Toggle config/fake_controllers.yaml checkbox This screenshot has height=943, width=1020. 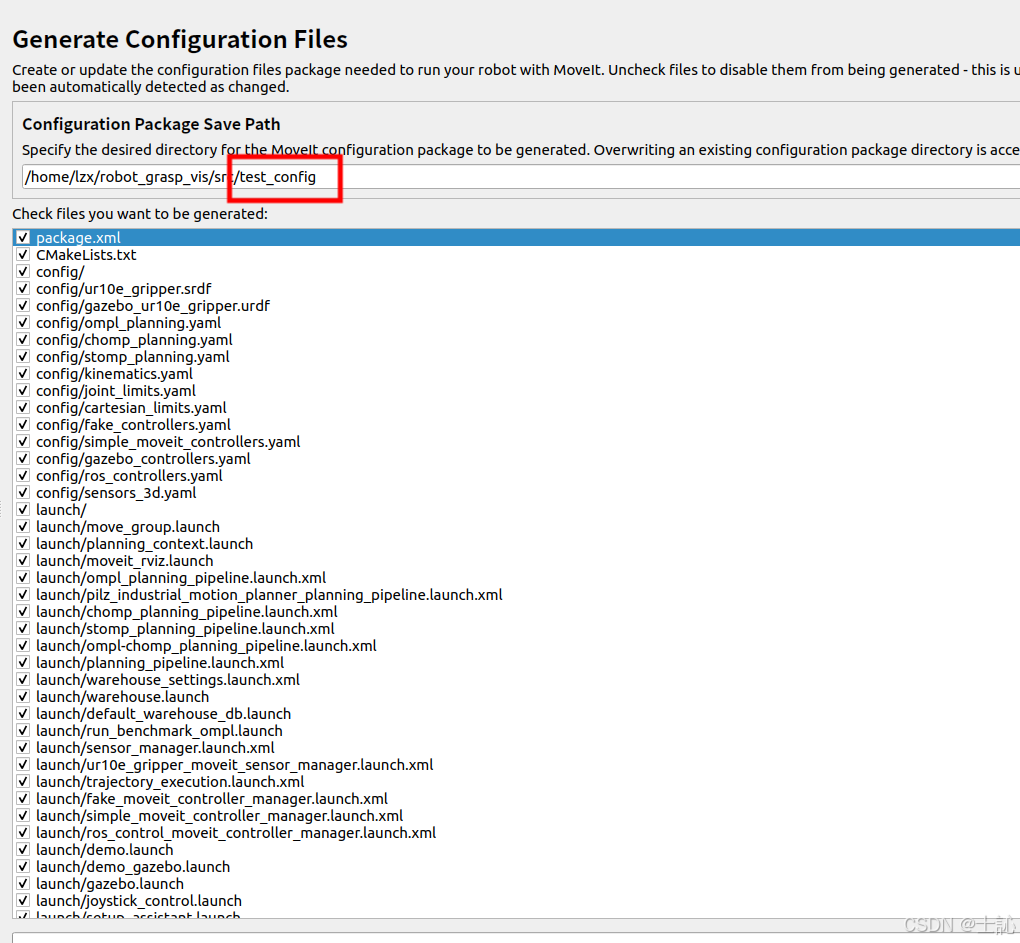tap(23, 424)
